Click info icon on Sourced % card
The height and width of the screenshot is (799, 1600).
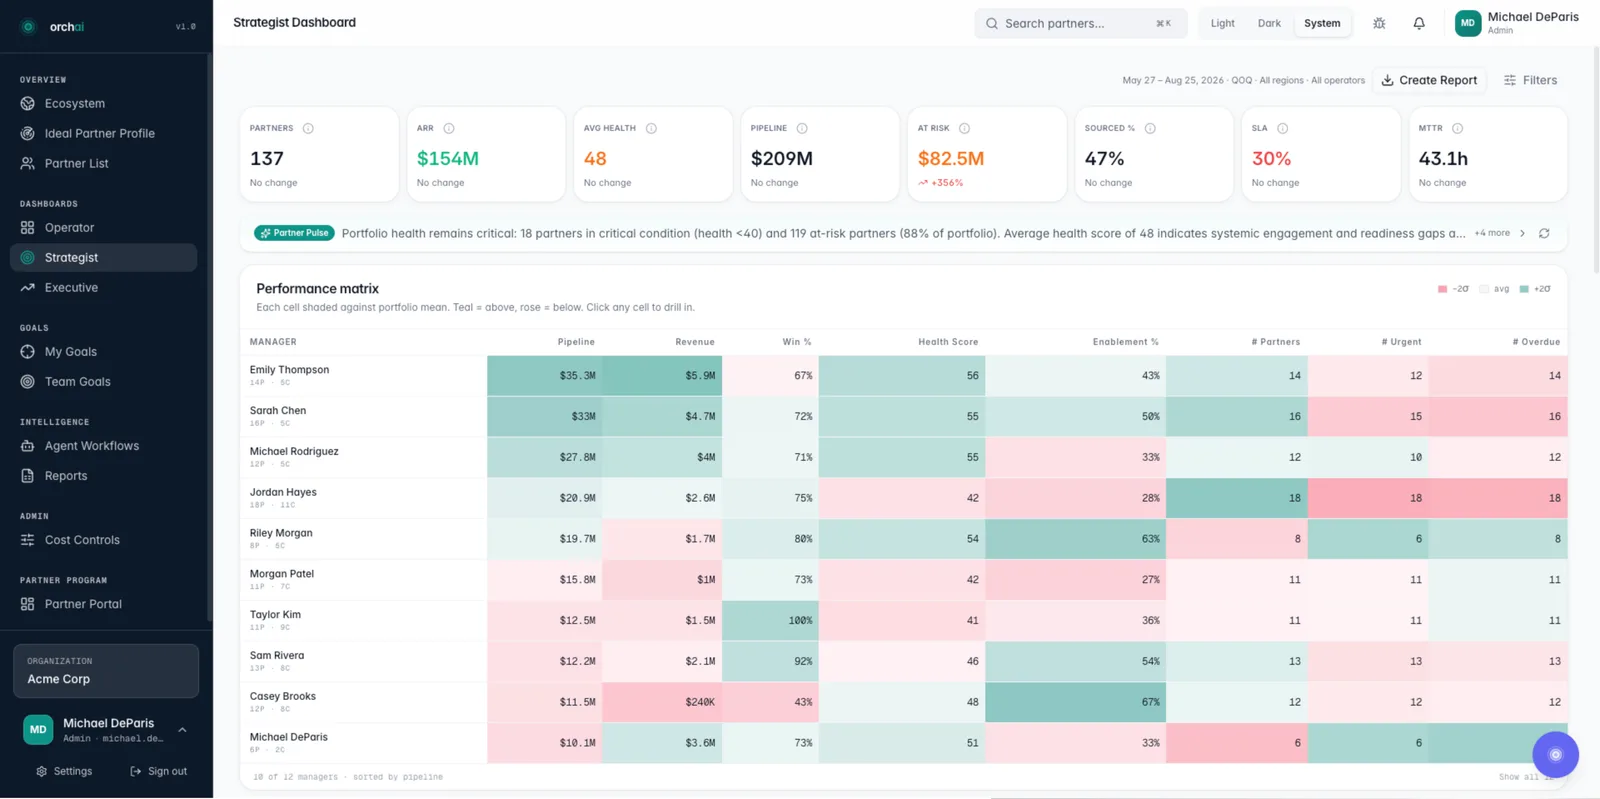(1150, 128)
